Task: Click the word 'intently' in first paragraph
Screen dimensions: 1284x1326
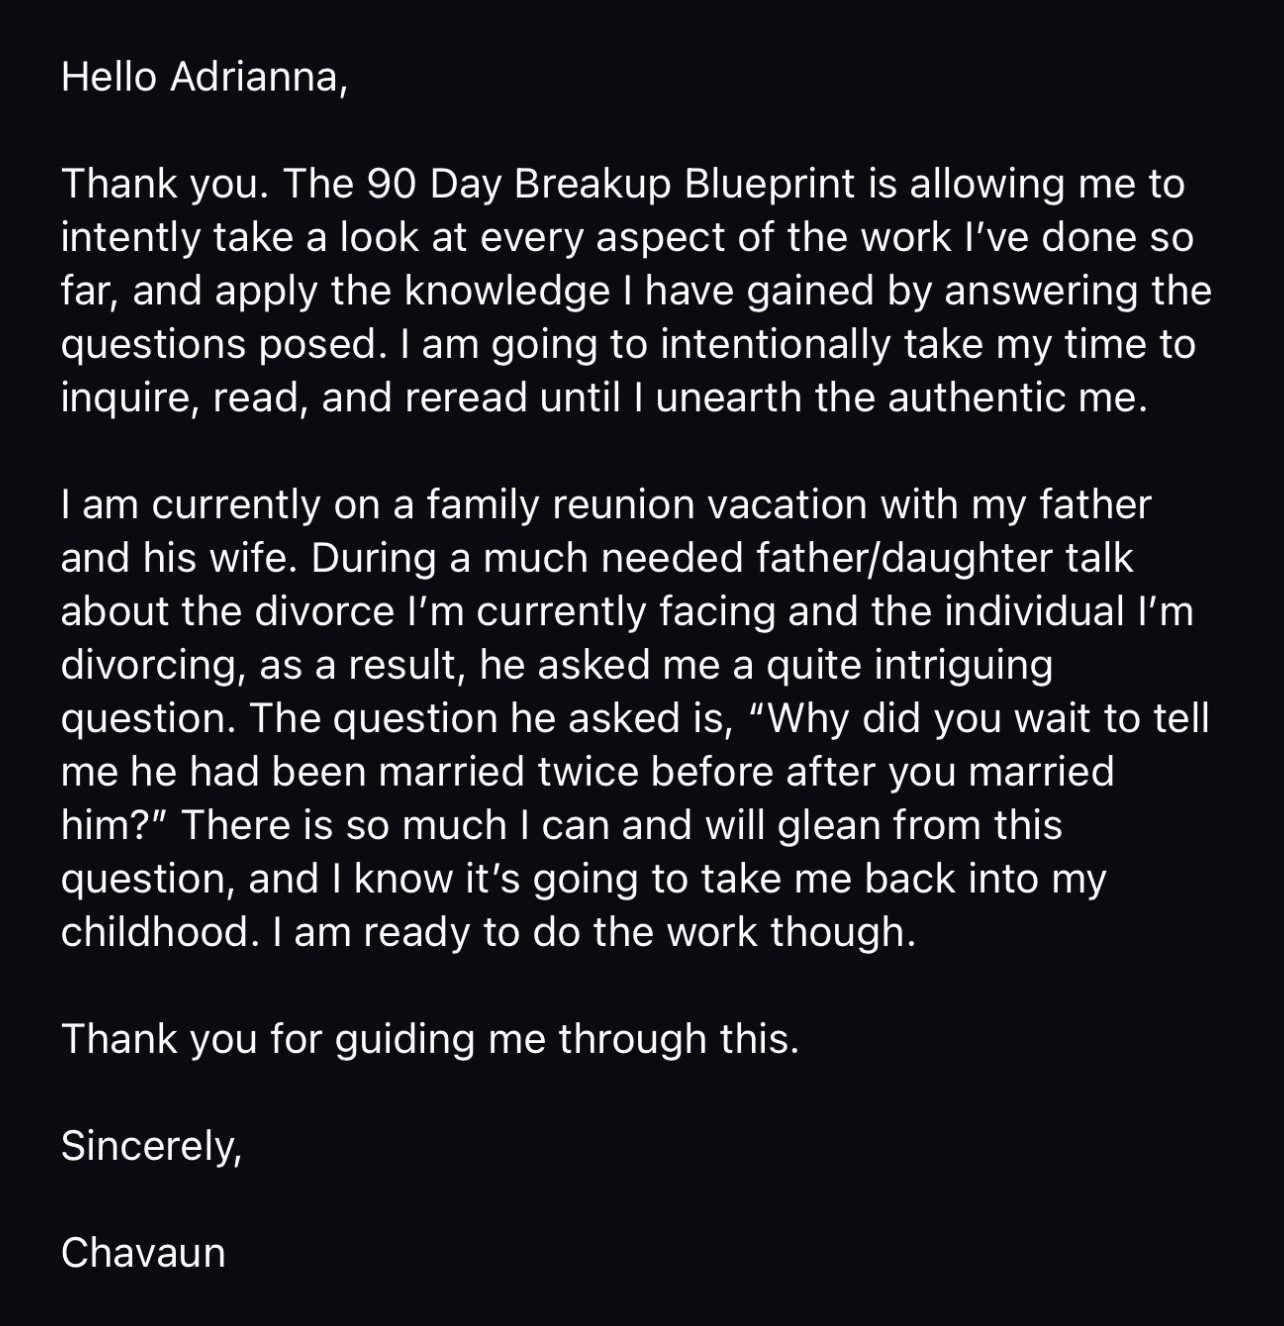Action: 131,237
